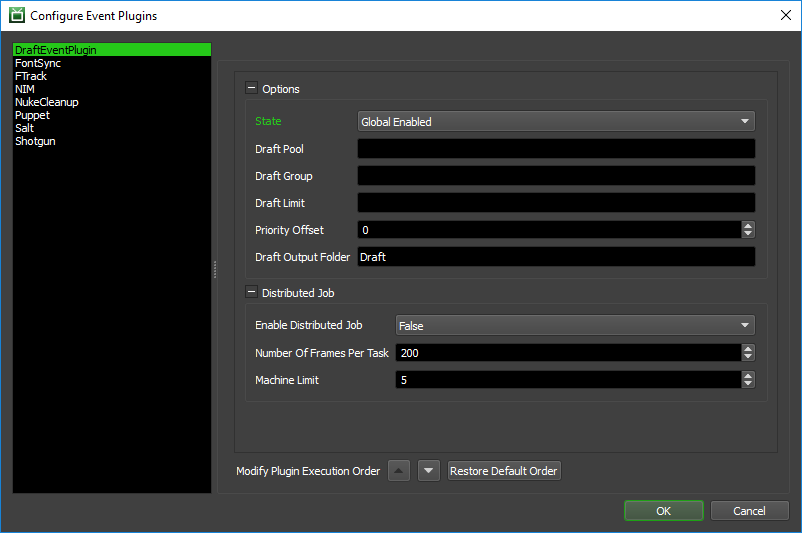
Task: Increase Machine Limit with up arrow
Action: 748,375
